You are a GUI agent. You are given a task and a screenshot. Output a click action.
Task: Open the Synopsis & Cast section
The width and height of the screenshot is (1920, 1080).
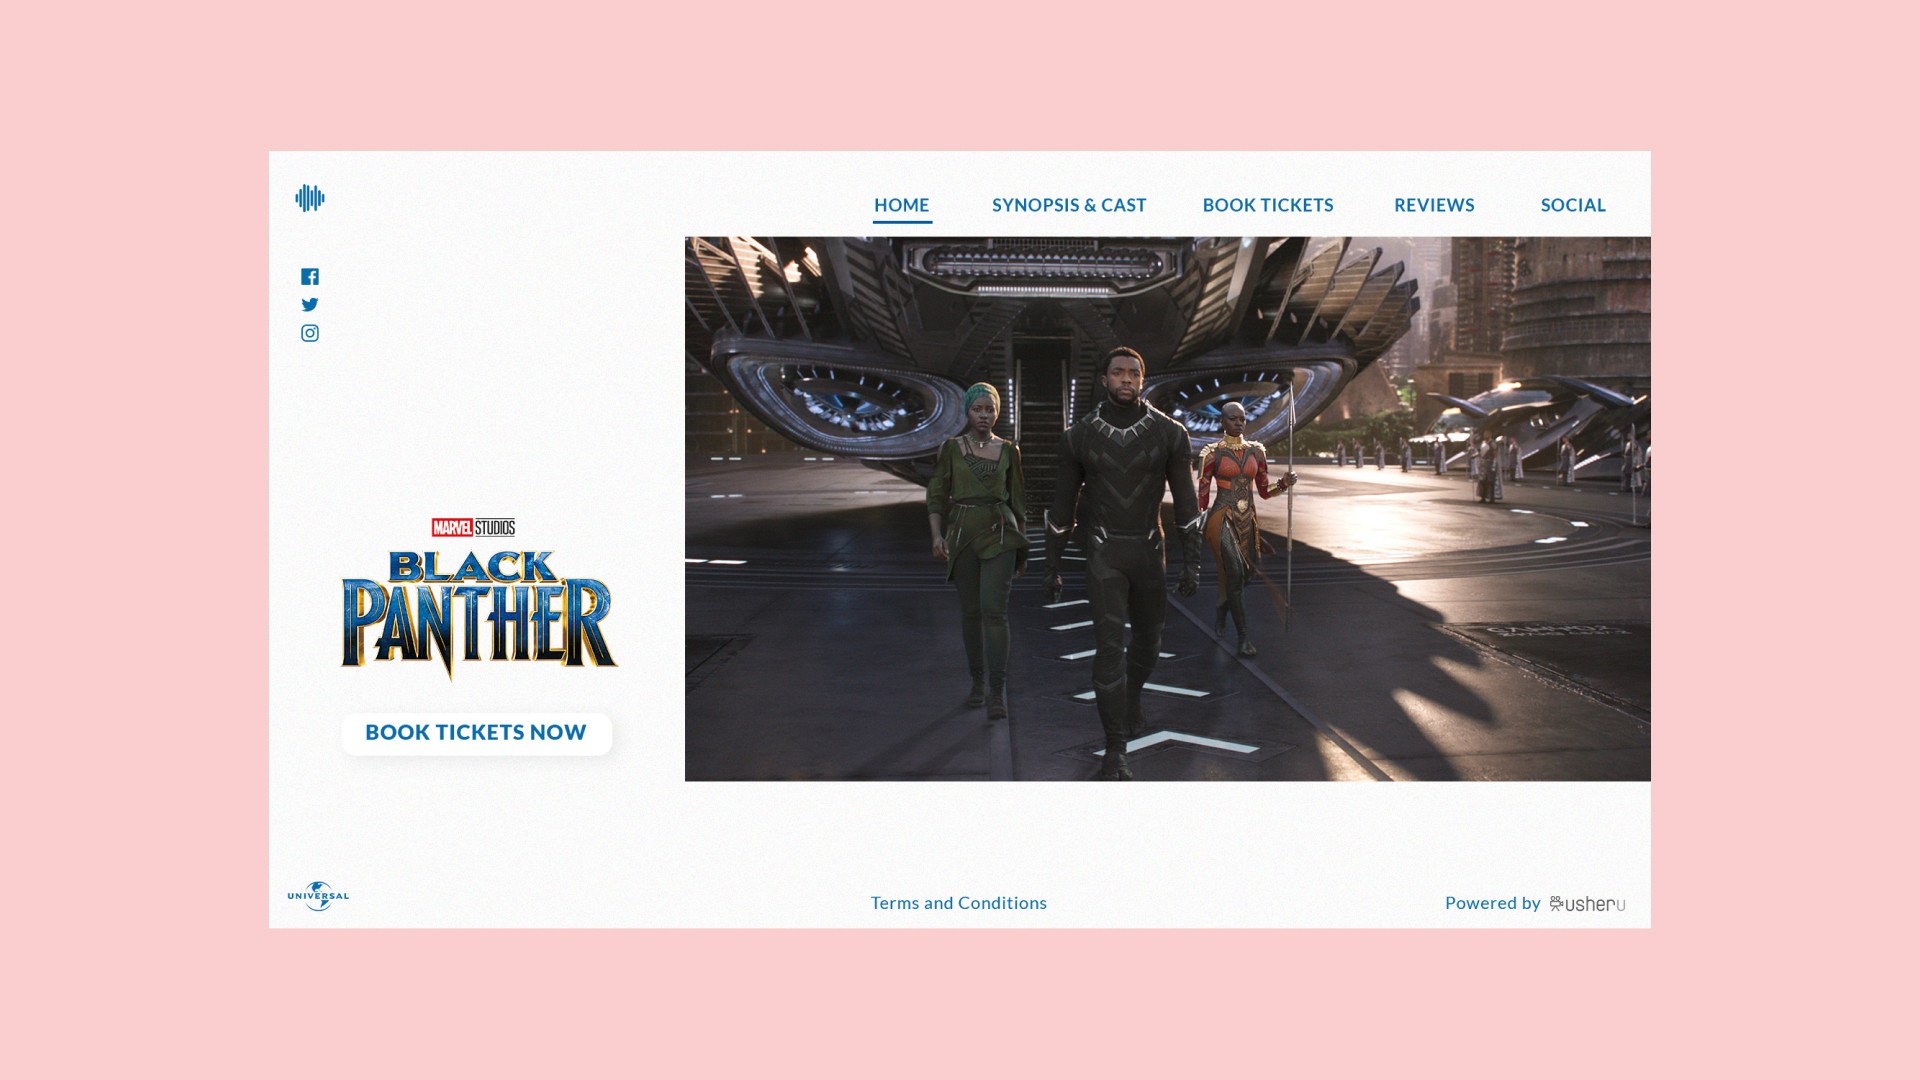[1068, 205]
